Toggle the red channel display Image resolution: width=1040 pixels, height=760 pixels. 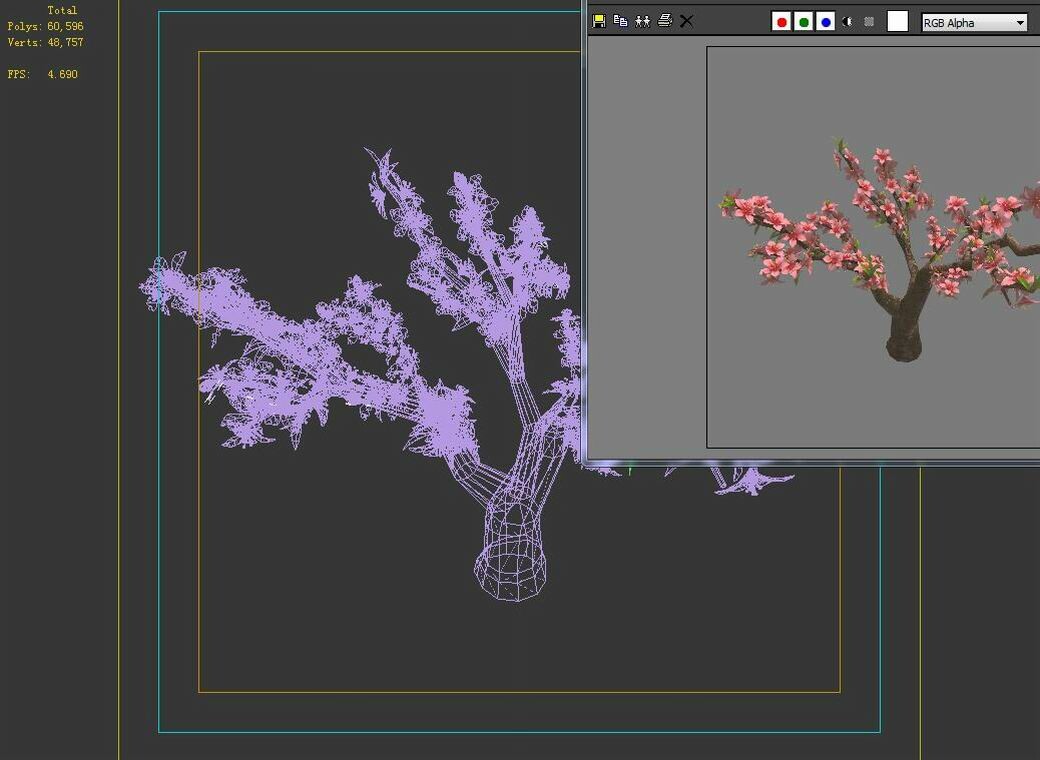tap(781, 21)
